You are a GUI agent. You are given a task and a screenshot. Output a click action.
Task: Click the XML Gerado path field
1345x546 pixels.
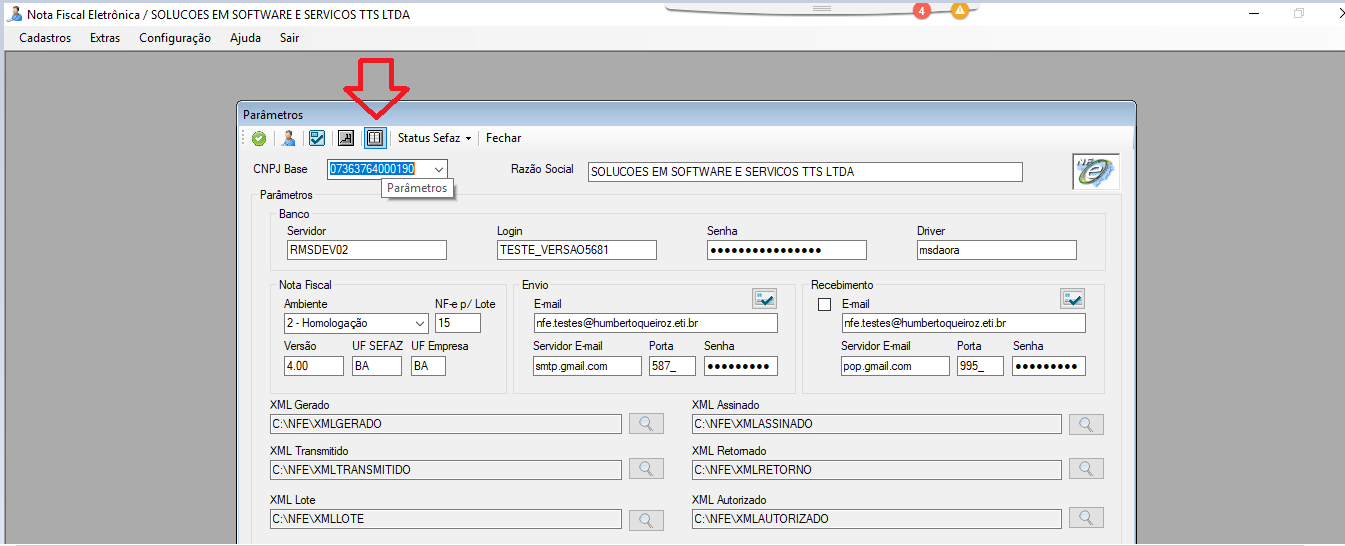[x=445, y=424]
